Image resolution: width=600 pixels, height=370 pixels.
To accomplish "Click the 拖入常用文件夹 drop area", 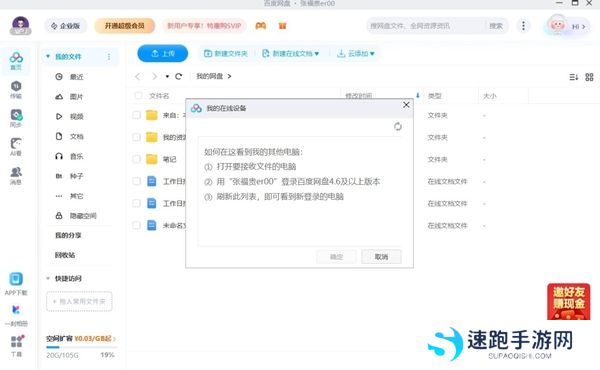I will point(79,301).
